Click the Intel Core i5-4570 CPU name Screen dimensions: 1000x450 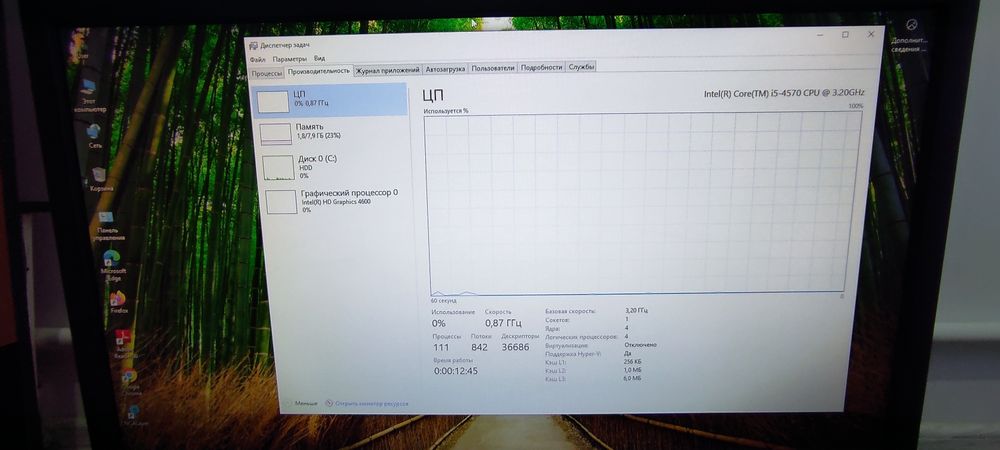coord(784,93)
